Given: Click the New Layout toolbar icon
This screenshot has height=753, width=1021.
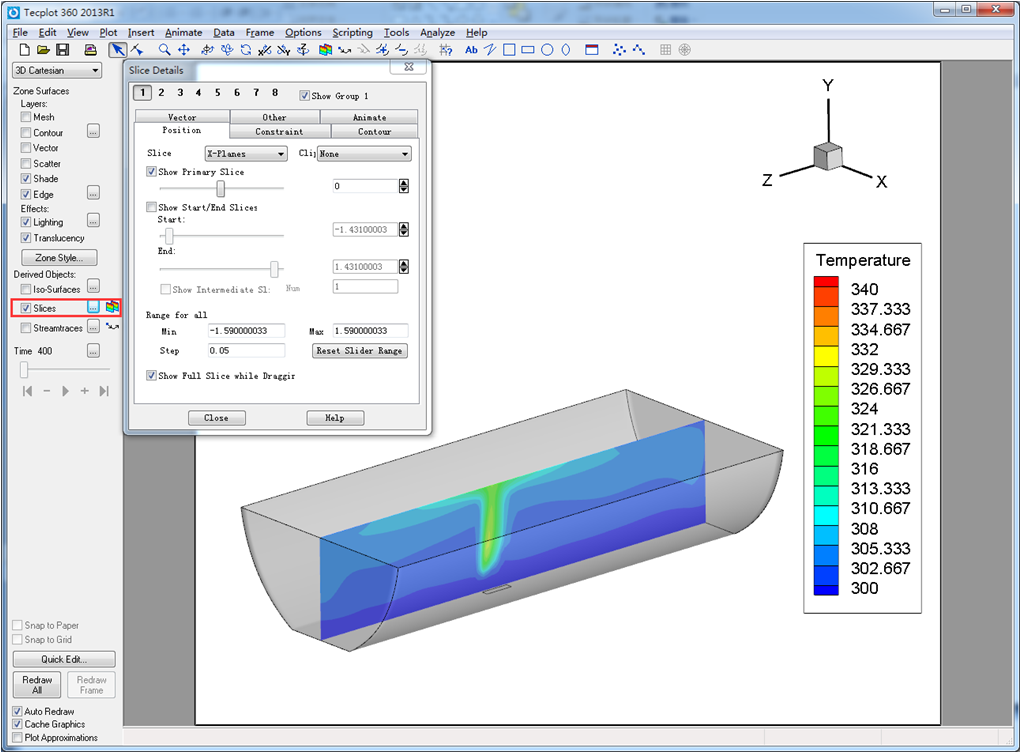Looking at the screenshot, I should (x=25, y=50).
